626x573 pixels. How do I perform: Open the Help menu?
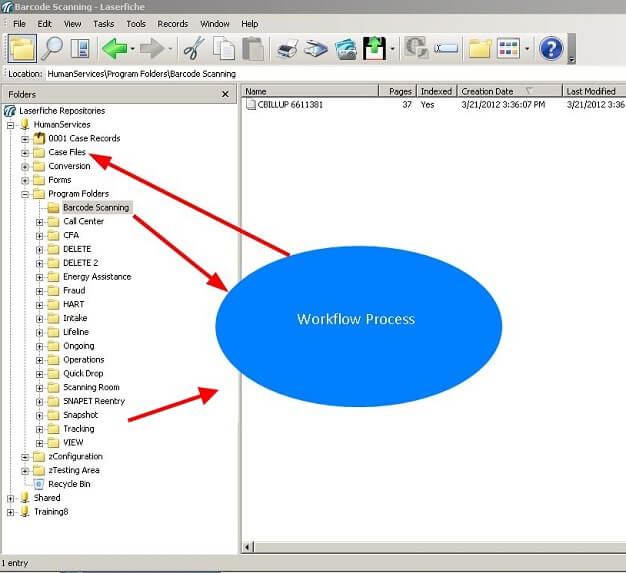(250, 24)
